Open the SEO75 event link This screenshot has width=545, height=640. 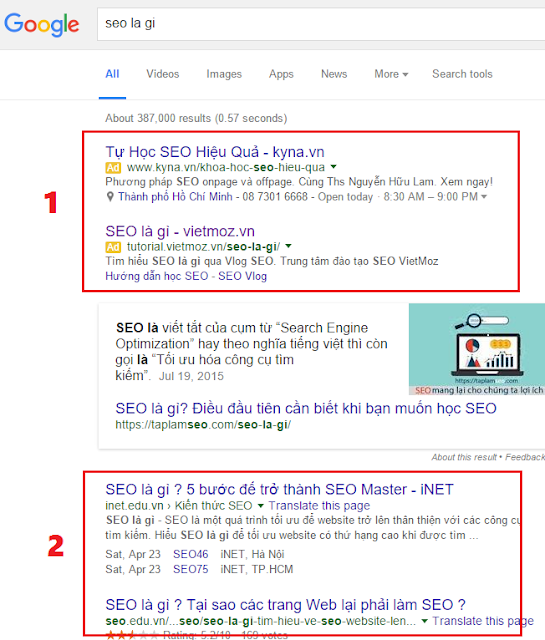191,569
